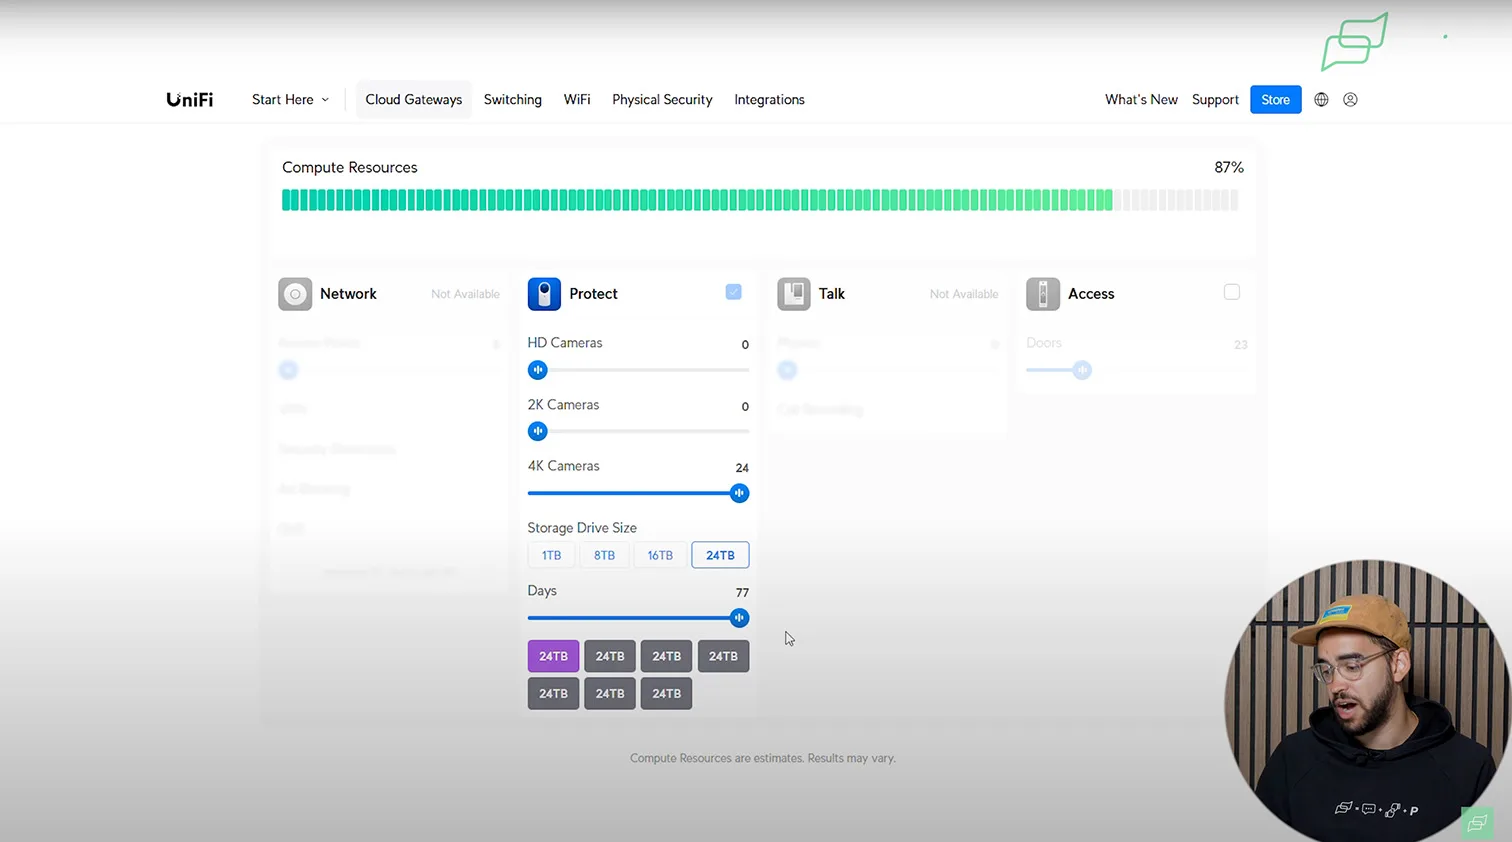Click the Talk application icon

click(x=794, y=294)
